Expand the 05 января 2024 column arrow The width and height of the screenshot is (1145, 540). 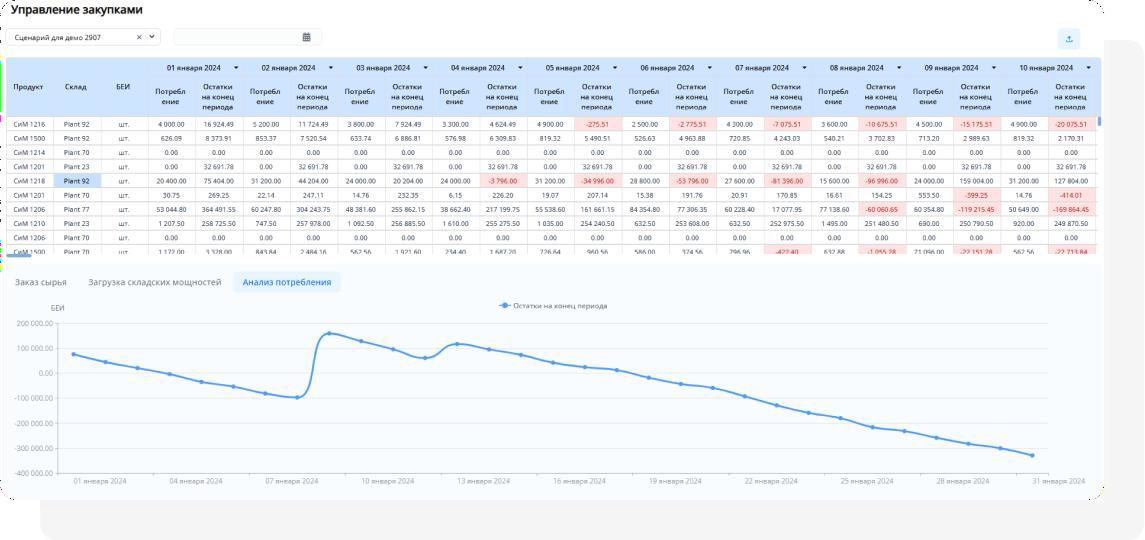tap(615, 67)
